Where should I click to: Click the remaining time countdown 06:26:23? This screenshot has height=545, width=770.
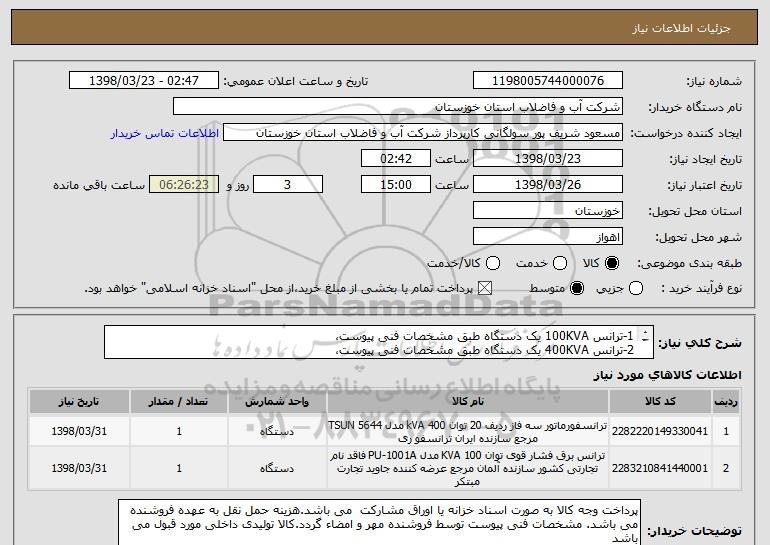(184, 185)
